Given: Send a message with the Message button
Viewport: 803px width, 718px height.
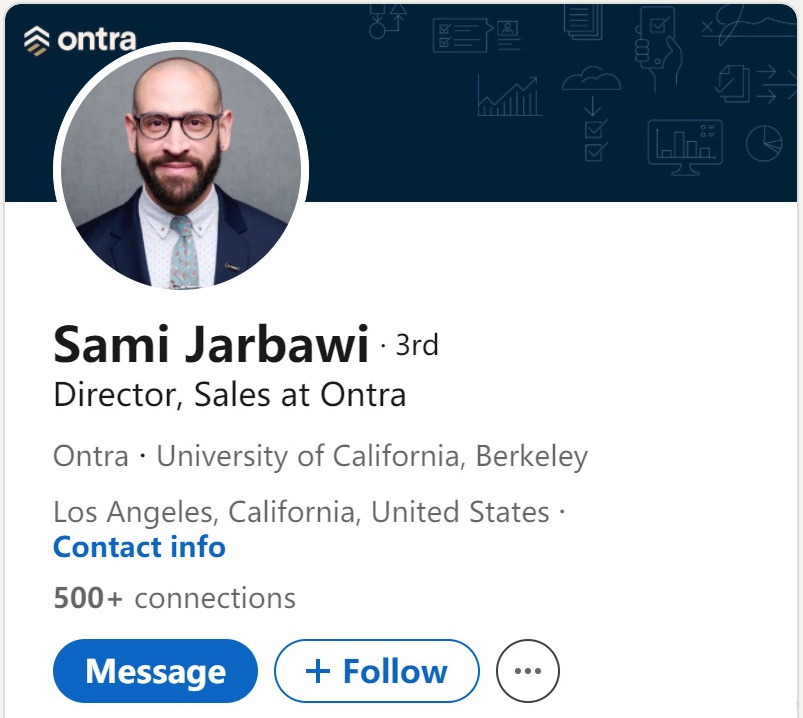Looking at the screenshot, I should (155, 671).
